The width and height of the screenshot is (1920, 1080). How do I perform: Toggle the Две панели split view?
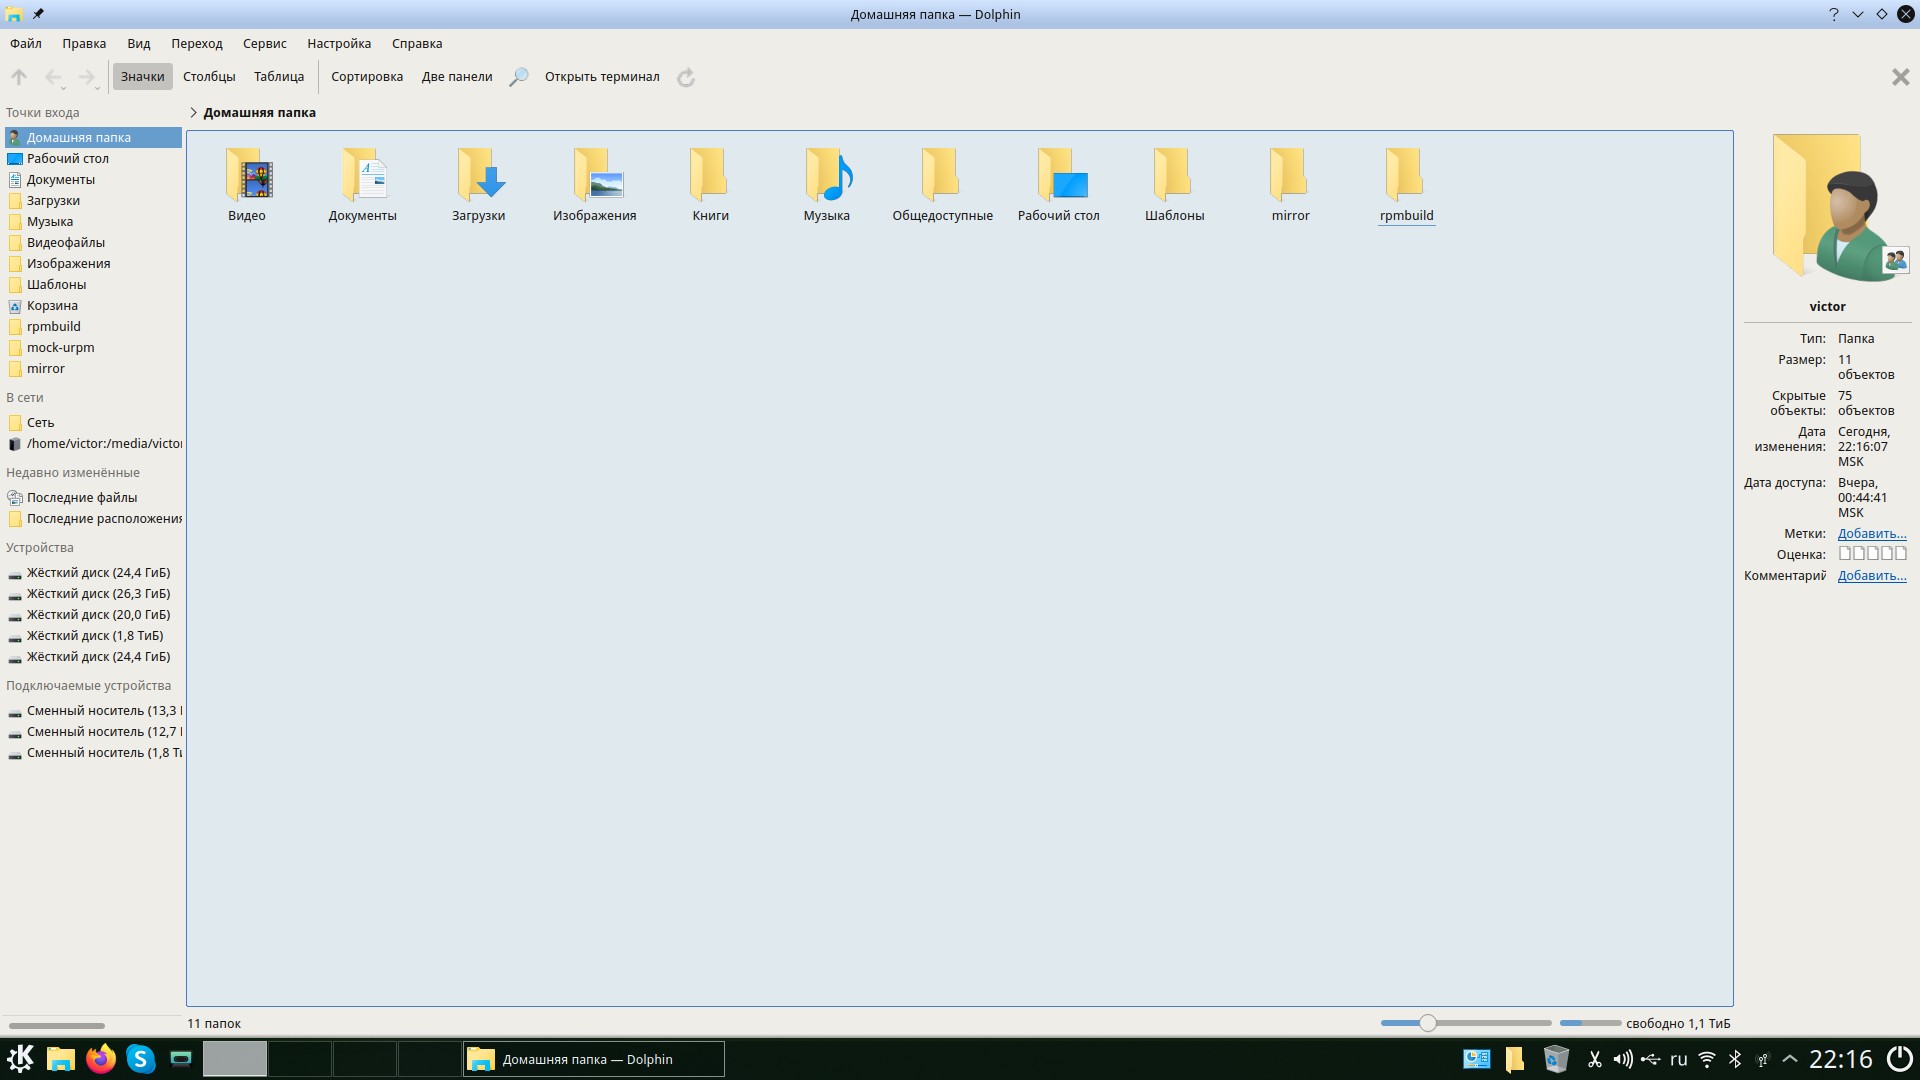[457, 77]
